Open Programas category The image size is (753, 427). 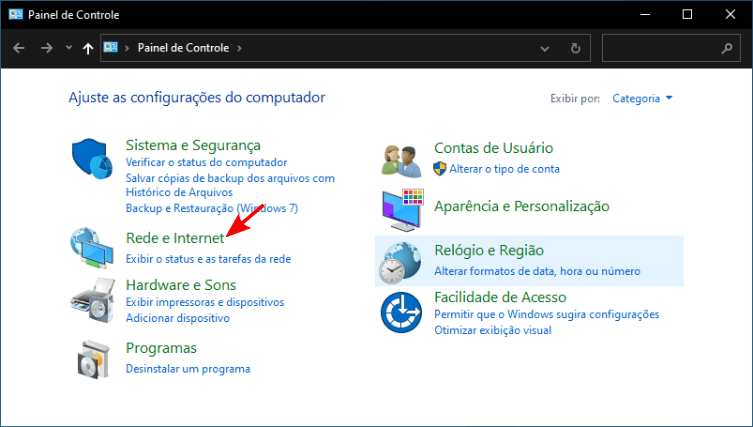pyautogui.click(x=161, y=348)
